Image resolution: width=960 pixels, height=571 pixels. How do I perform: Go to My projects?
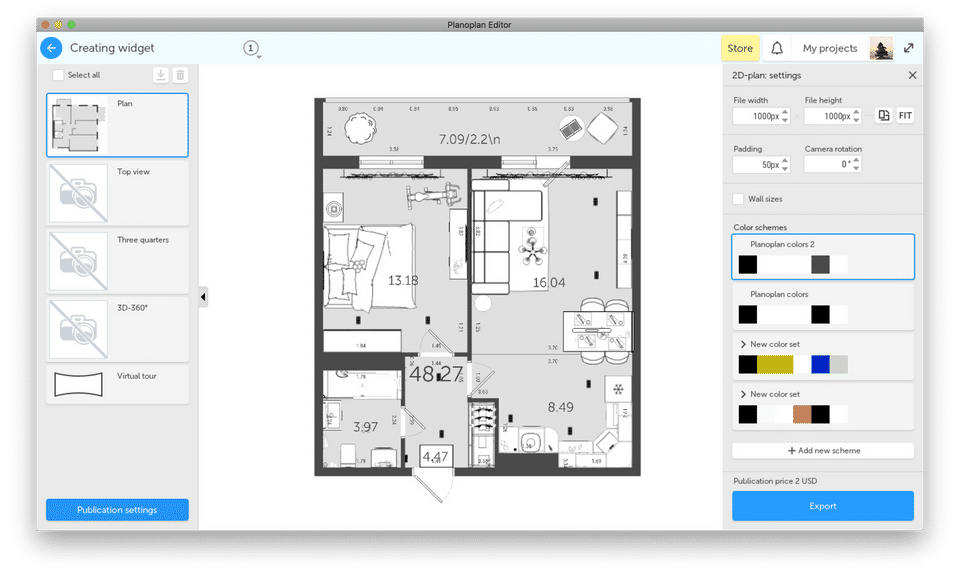coord(830,48)
